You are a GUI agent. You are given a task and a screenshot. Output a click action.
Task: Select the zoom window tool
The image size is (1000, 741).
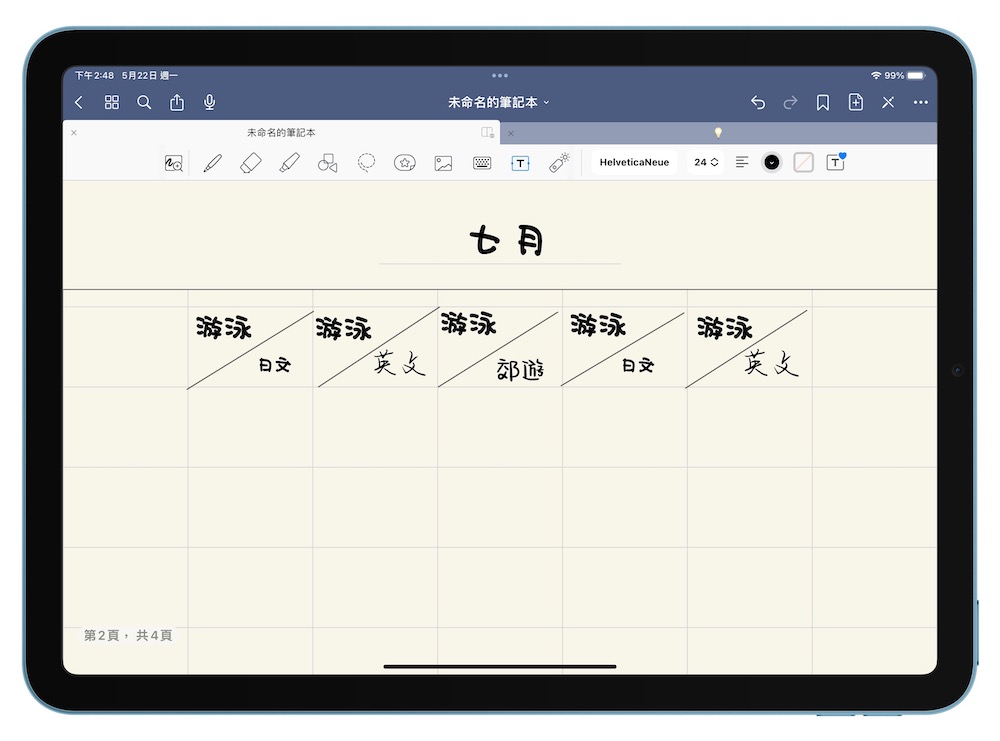coord(173,163)
